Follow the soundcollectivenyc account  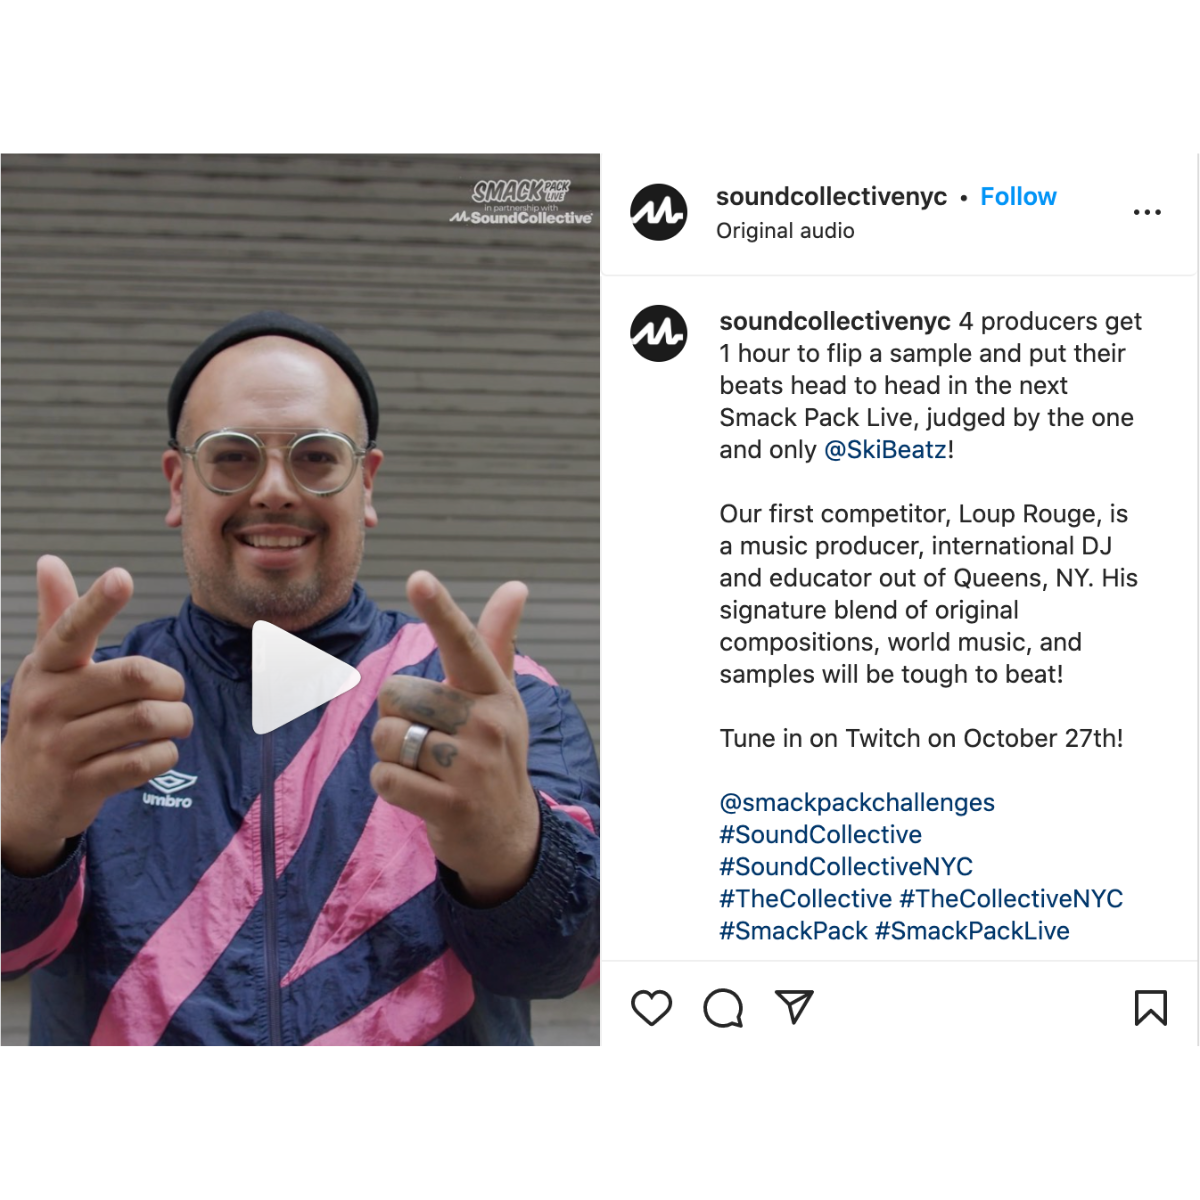pyautogui.click(x=1018, y=196)
